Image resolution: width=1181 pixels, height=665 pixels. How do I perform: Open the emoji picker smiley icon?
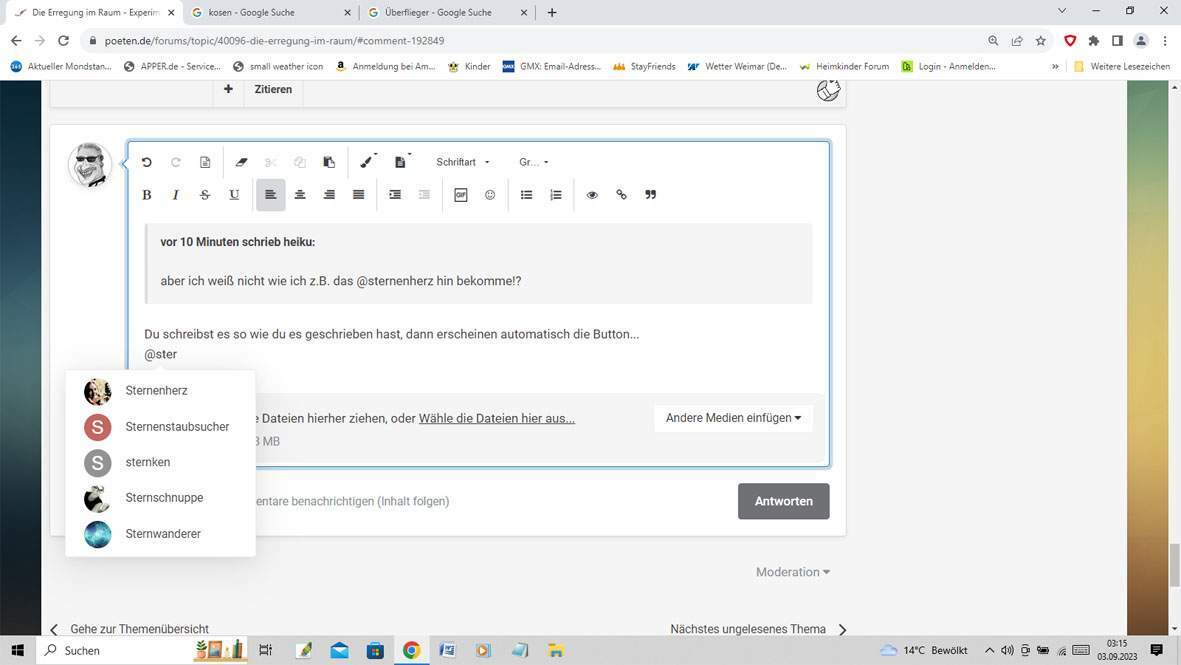tap(490, 195)
